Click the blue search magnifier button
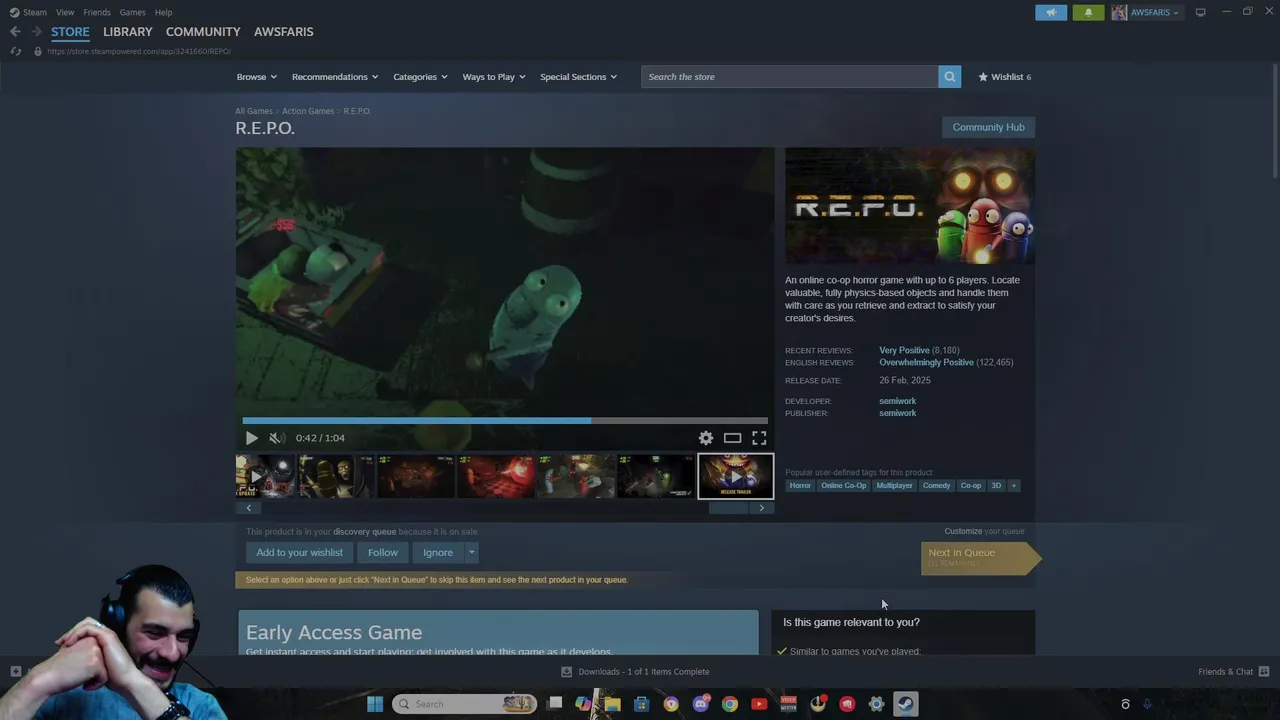1280x720 pixels. 949,77
